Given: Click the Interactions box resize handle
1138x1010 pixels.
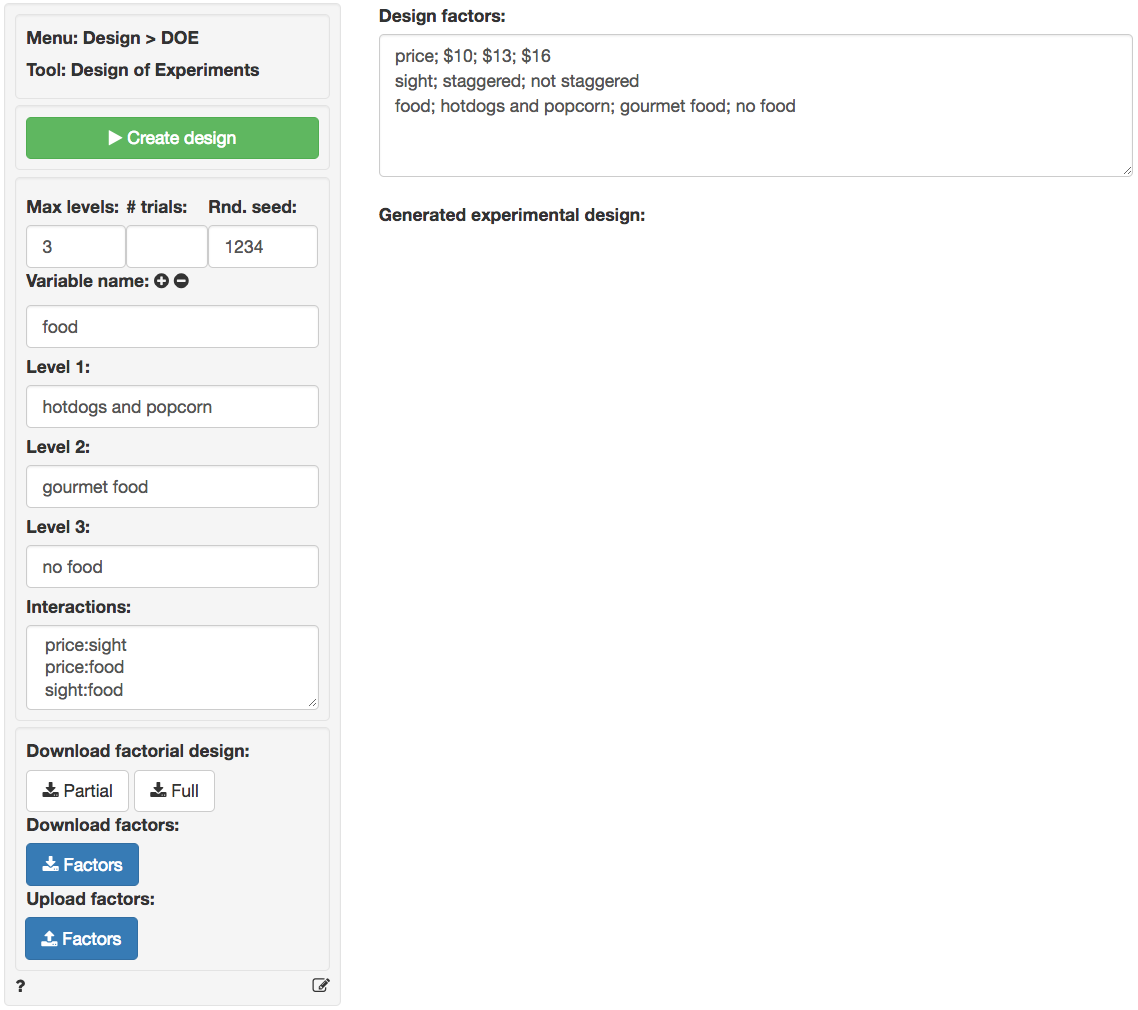Looking at the screenshot, I should point(313,703).
